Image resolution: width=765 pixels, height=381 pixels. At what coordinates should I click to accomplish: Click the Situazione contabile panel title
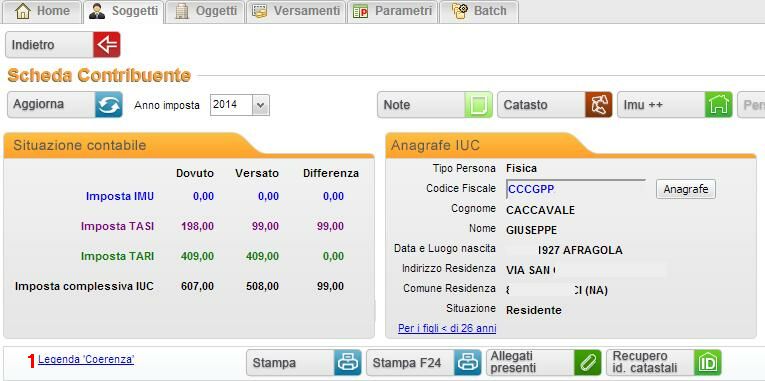click(80, 145)
